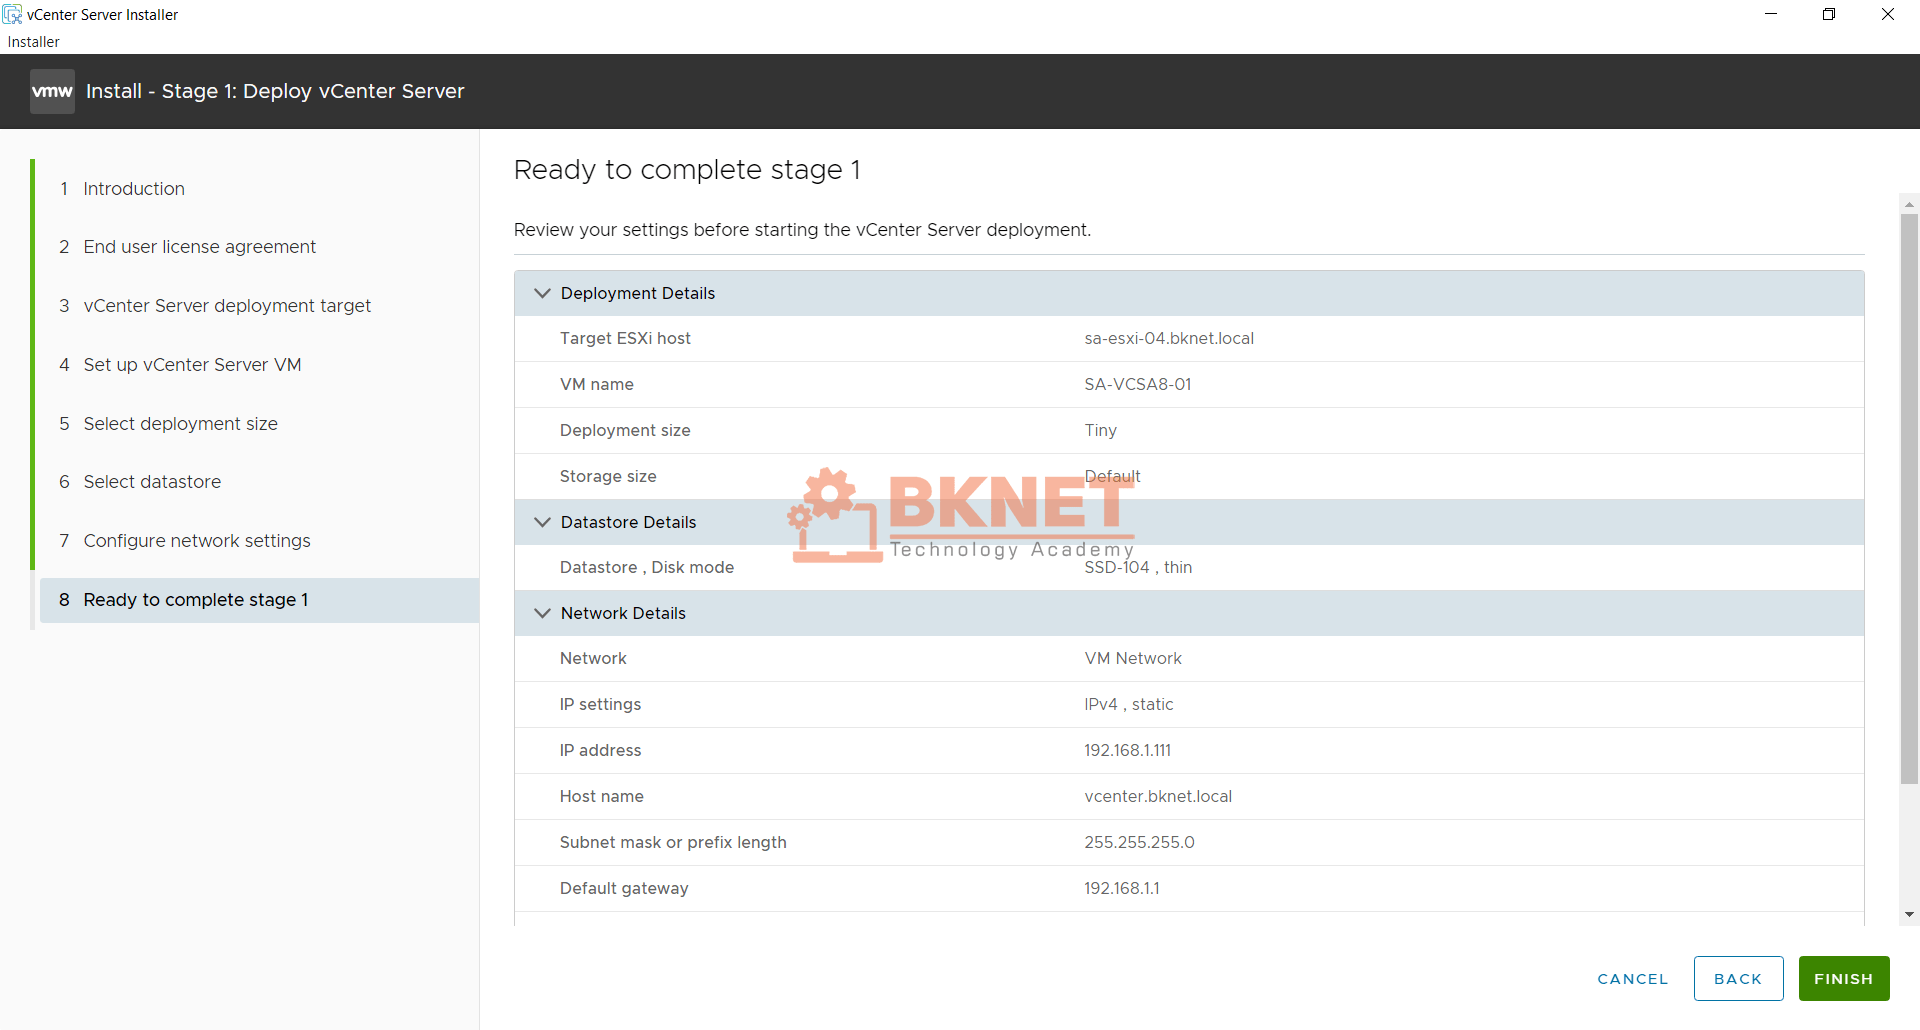Select the Select deployment size step
Viewport: 1920px width, 1030px height.
pos(180,423)
